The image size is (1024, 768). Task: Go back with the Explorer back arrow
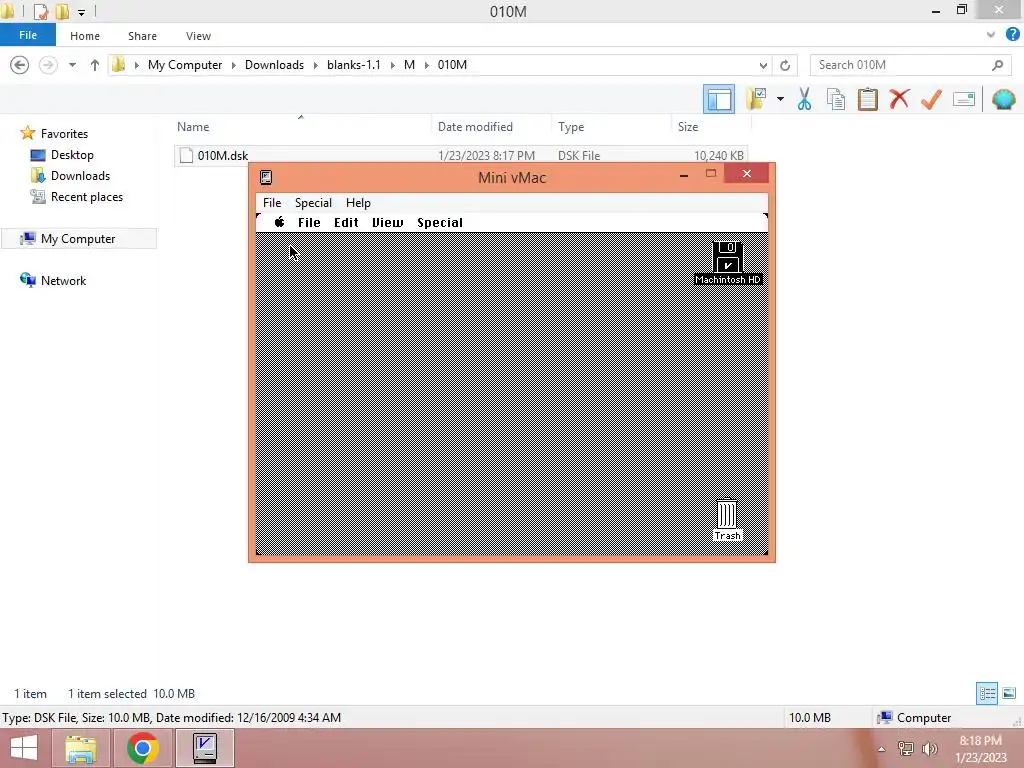coord(20,65)
